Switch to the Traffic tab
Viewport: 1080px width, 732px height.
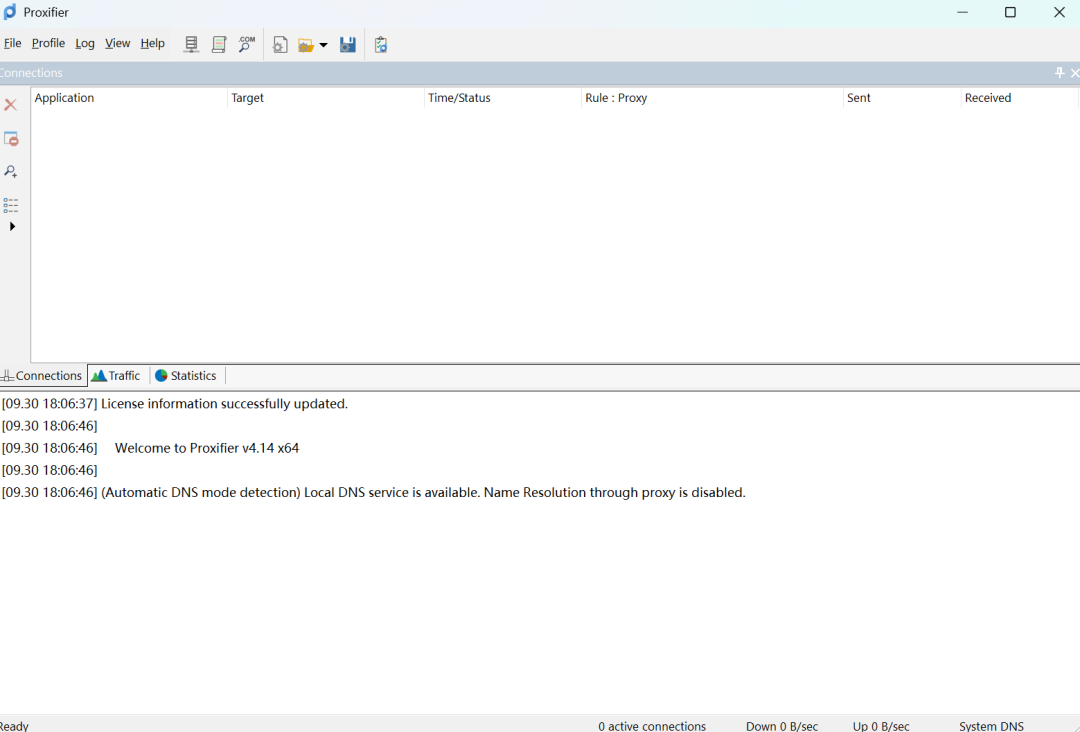pyautogui.click(x=117, y=375)
